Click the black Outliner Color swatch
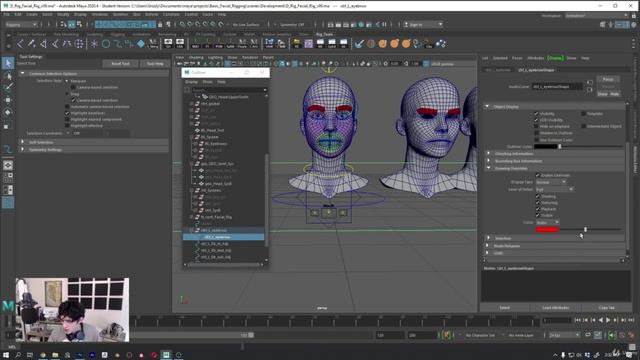The width and height of the screenshot is (640, 360). coord(546,147)
